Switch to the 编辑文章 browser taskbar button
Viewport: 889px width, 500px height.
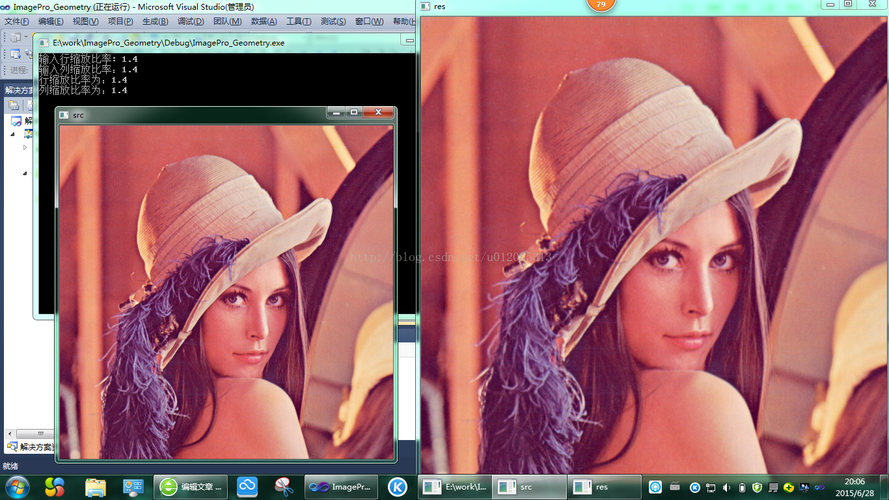click(191, 487)
